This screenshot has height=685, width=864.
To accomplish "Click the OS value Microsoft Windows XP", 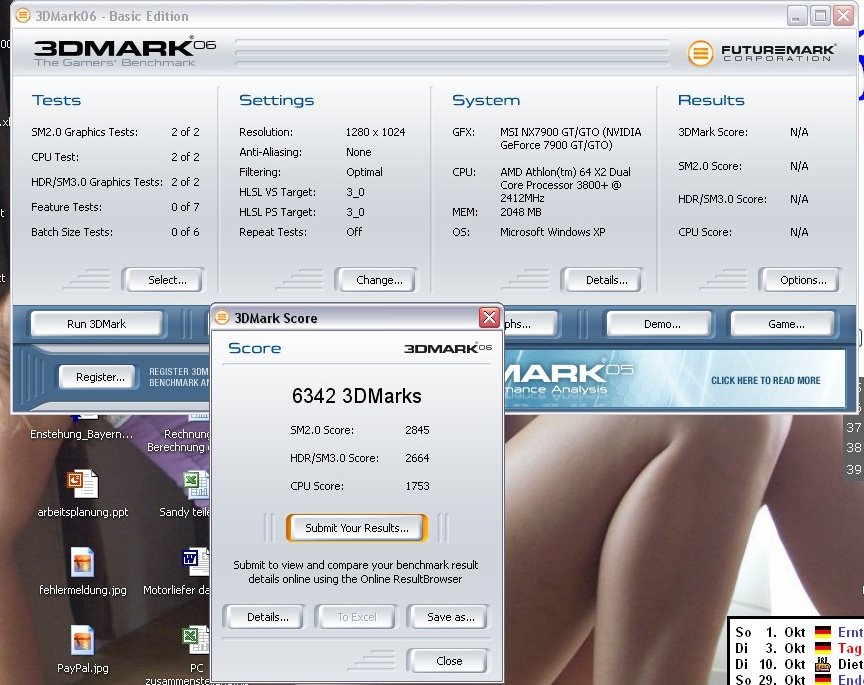I will (553, 232).
